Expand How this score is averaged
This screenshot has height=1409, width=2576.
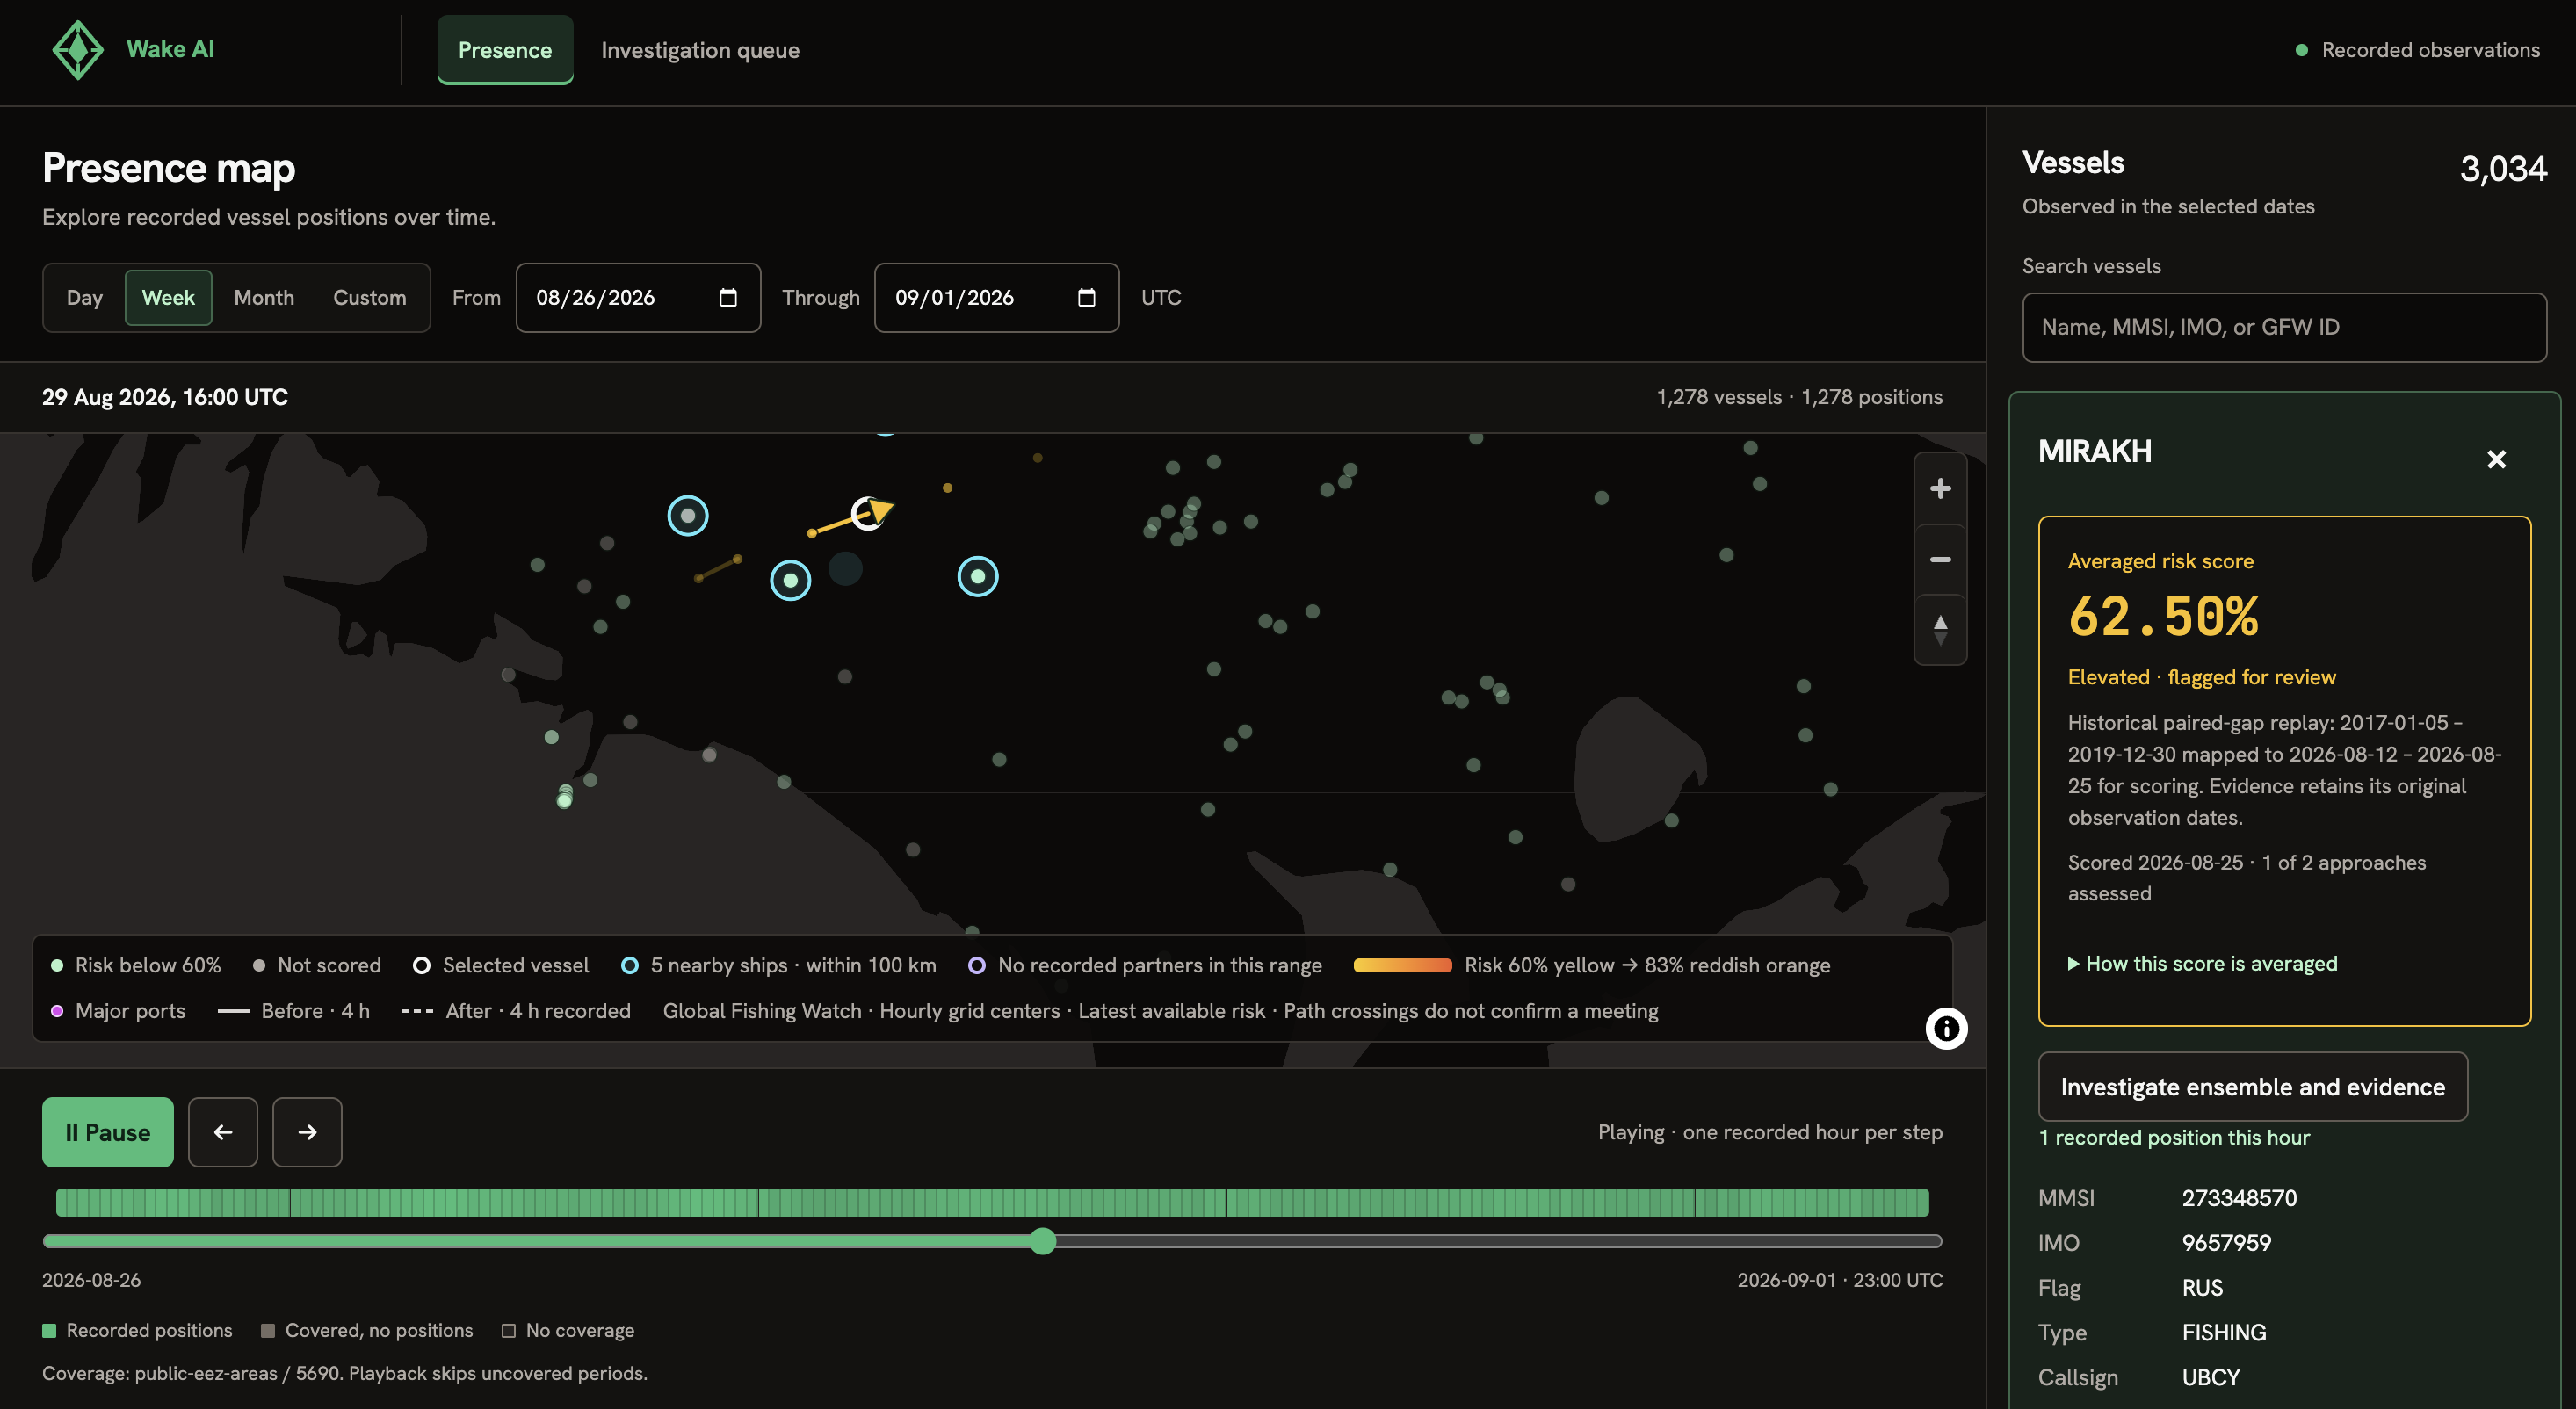[x=2203, y=963]
